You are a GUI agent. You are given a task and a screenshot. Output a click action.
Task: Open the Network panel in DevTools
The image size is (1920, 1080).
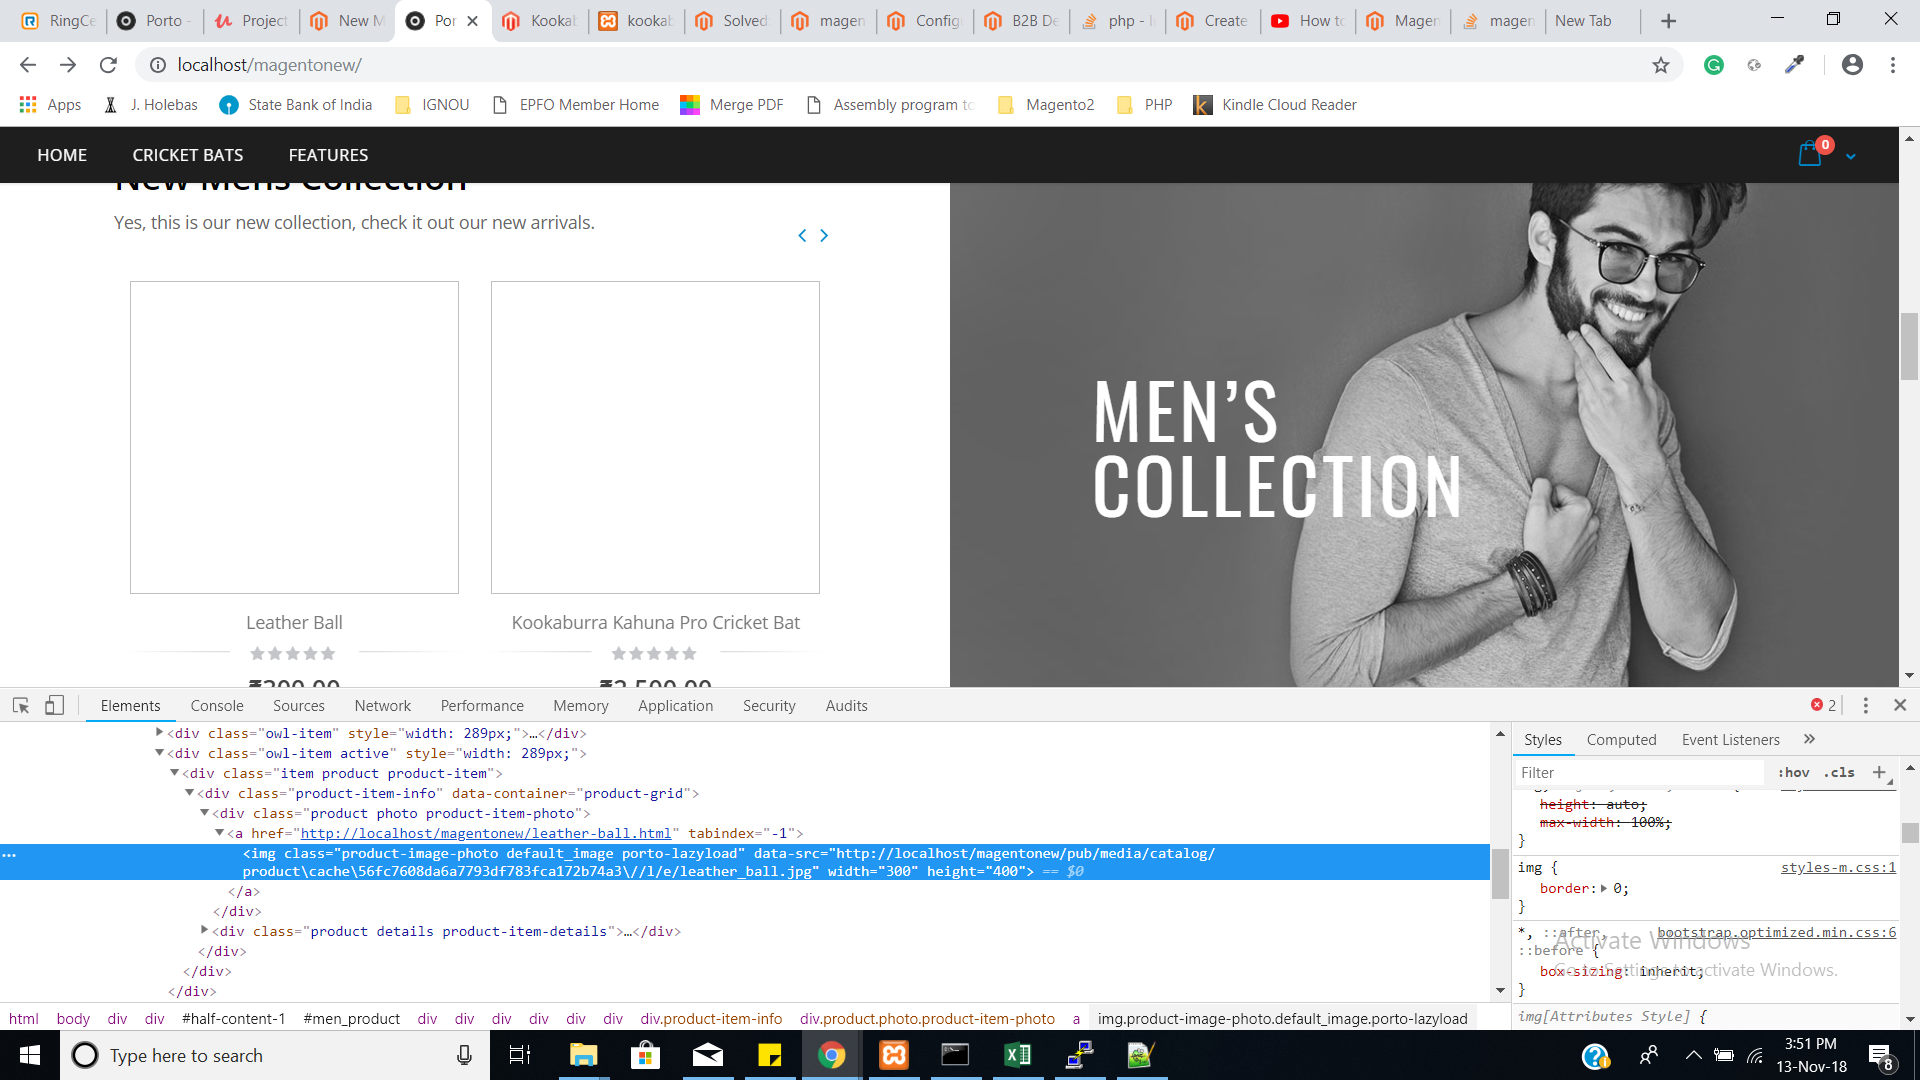tap(382, 705)
